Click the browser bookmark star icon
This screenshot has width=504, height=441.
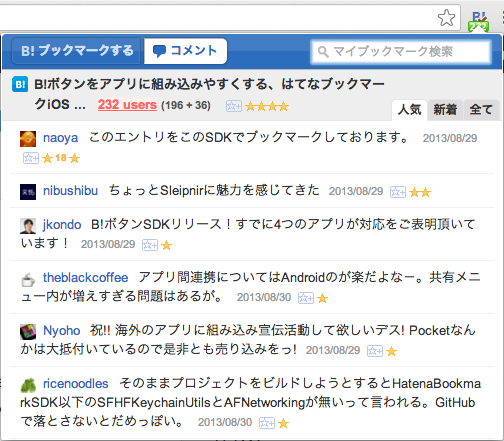[x=446, y=18]
